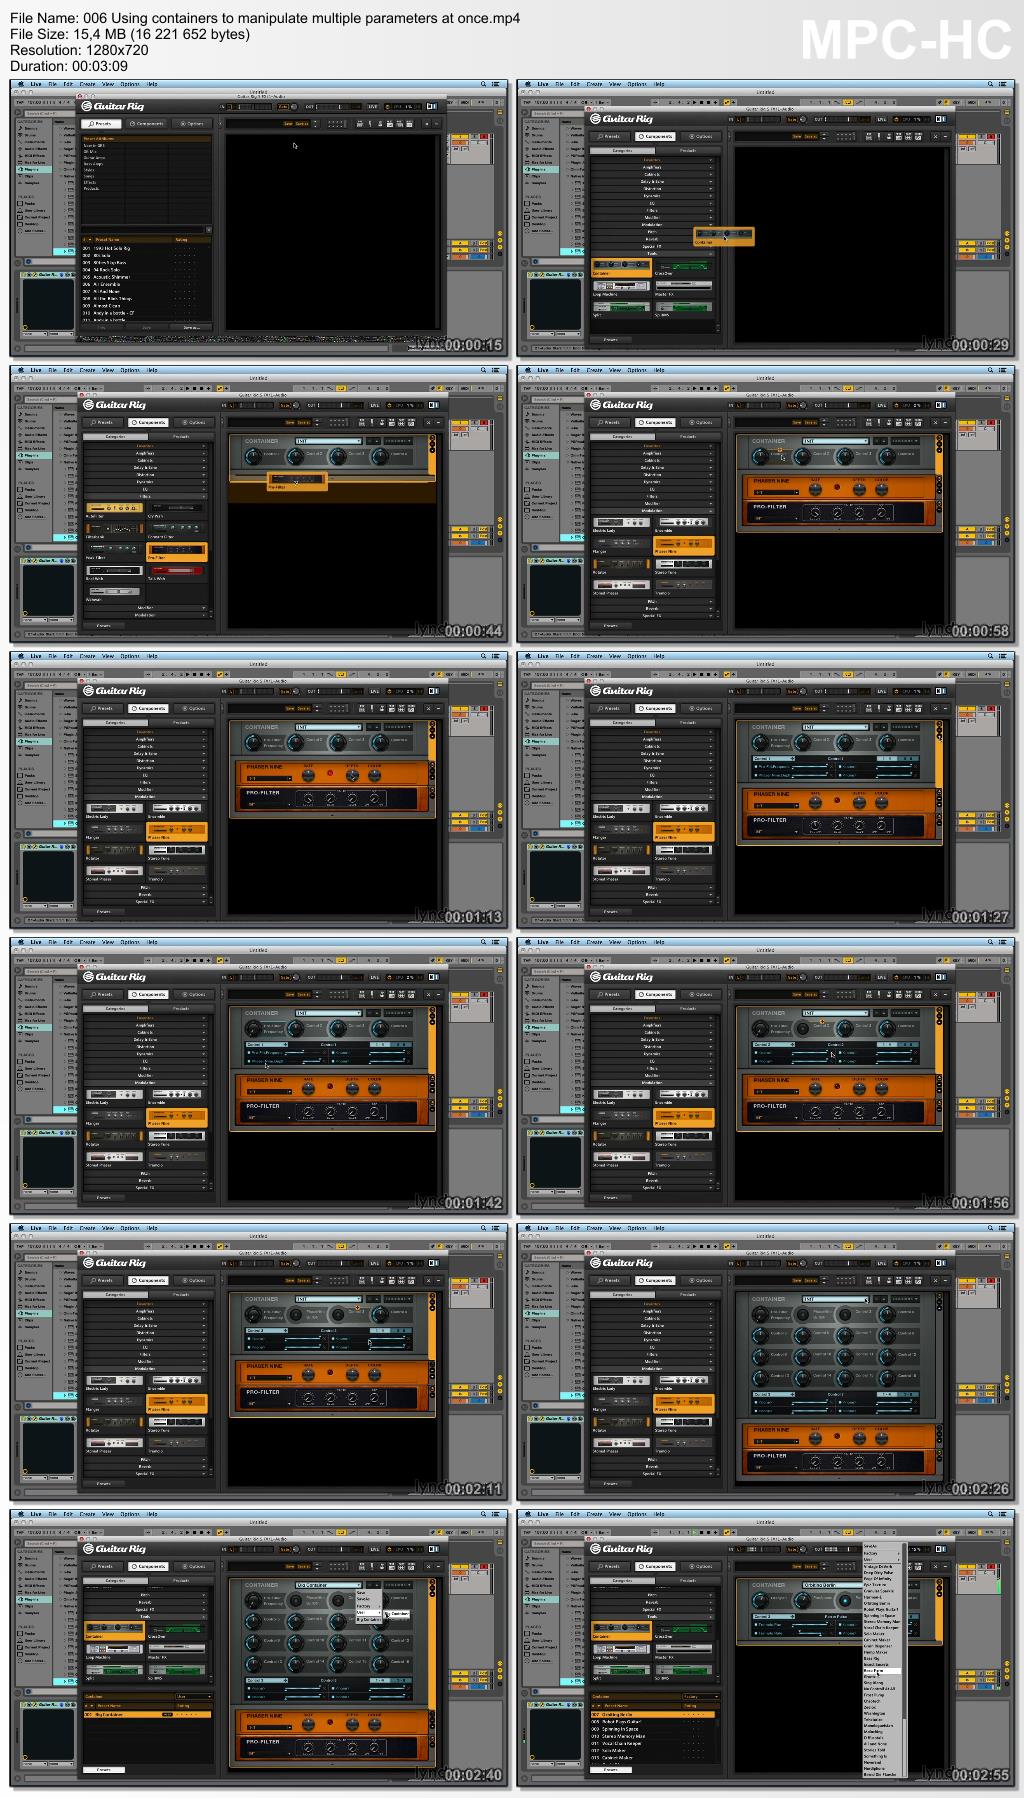Screen dimensions: 1024x1798
Task: Select 'Spinning In Space' preset, 00:02:55 frame
Action: click(x=653, y=1729)
